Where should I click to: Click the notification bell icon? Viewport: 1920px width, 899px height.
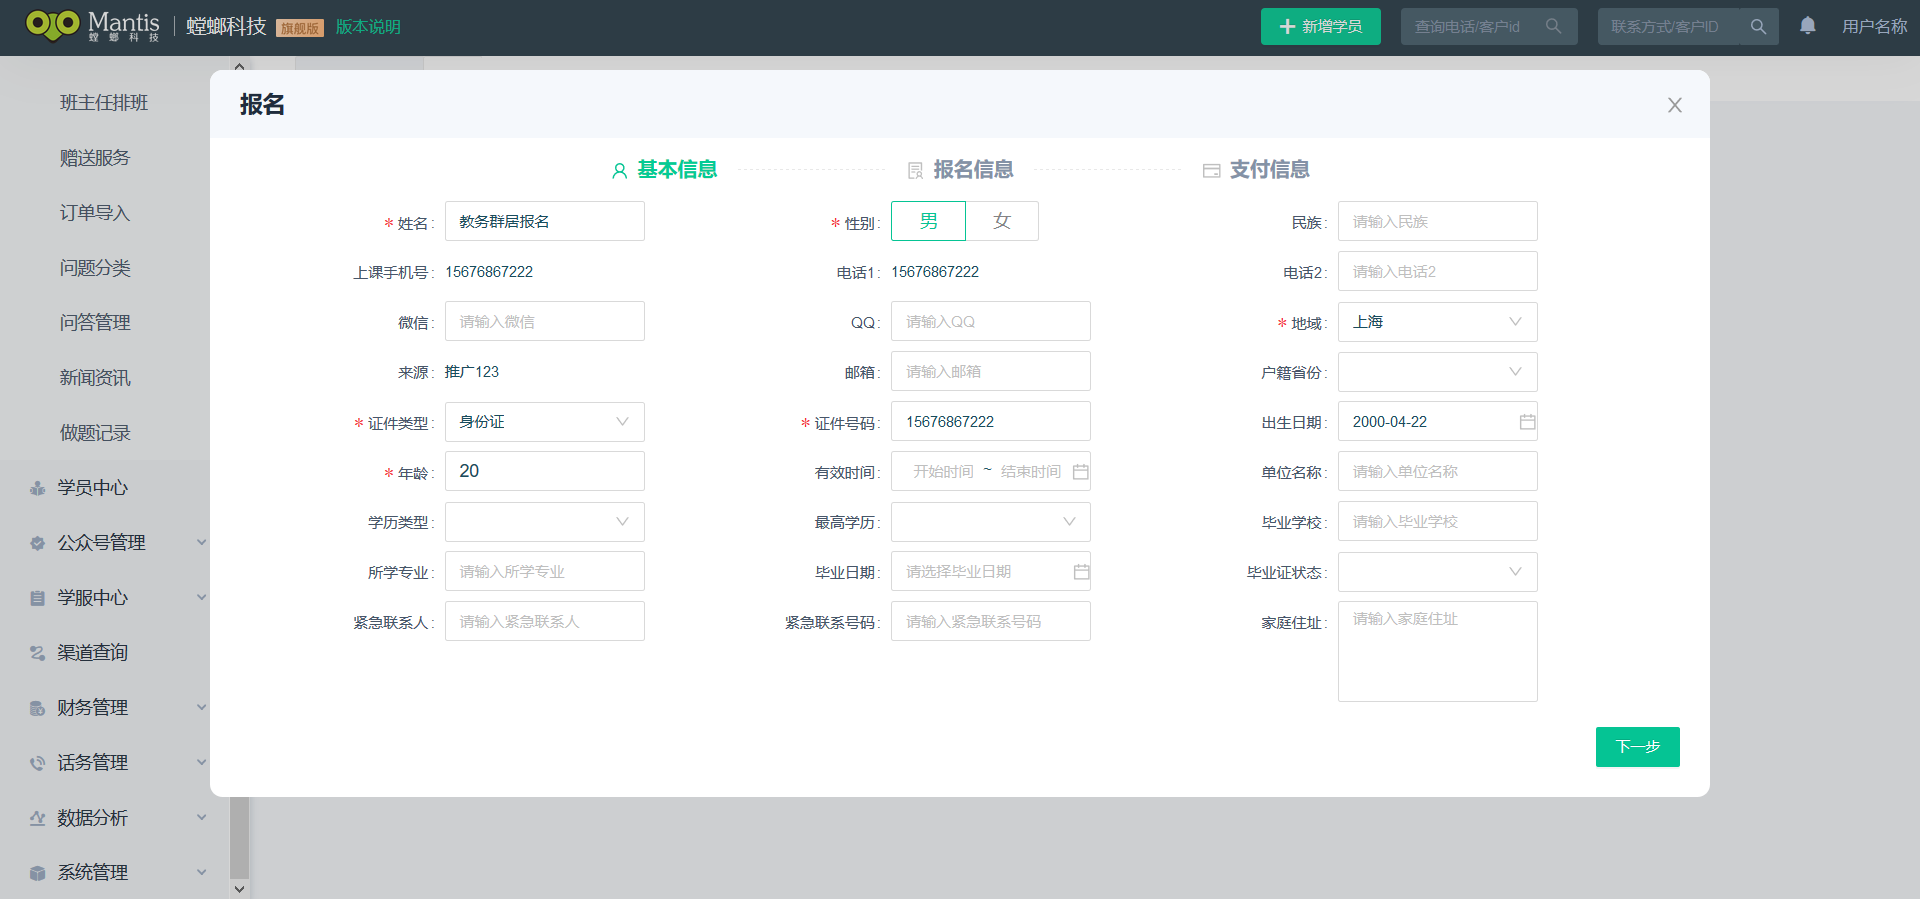pos(1808,26)
